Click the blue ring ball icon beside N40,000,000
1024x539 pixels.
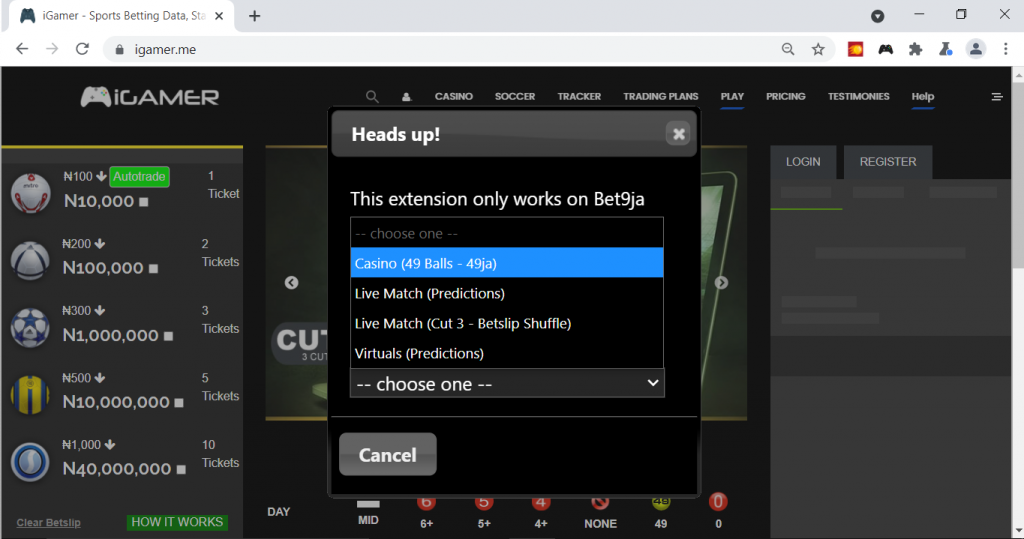30,462
